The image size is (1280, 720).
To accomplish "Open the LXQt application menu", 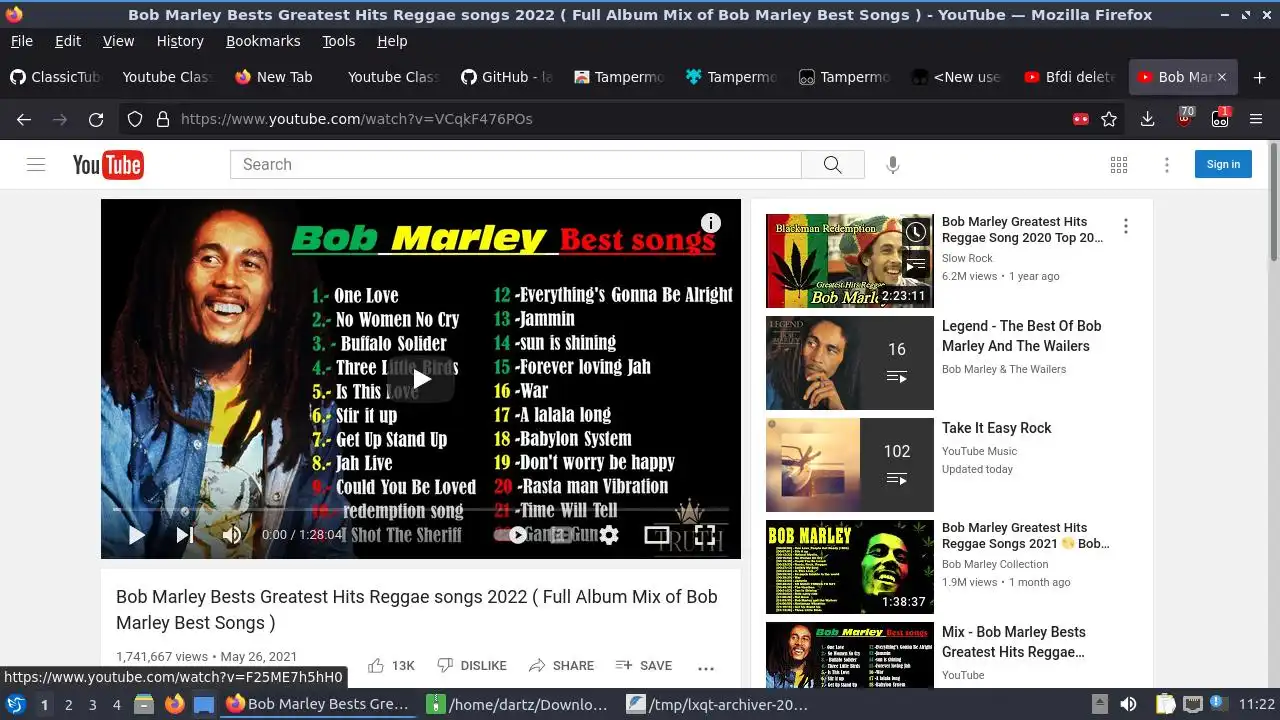I will point(15,704).
